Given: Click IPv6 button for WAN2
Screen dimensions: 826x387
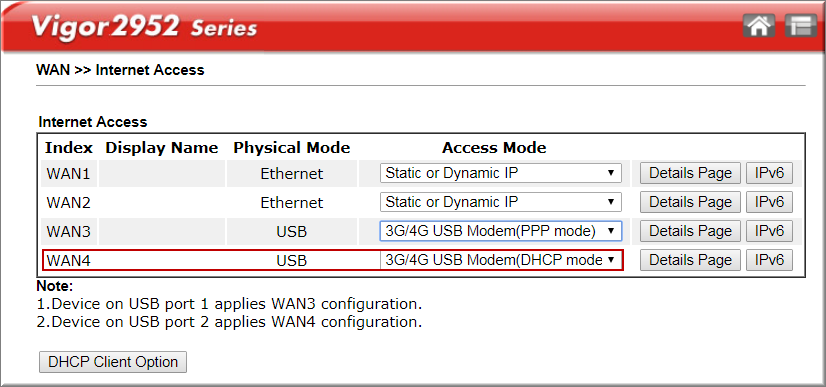Looking at the screenshot, I should (x=769, y=202).
